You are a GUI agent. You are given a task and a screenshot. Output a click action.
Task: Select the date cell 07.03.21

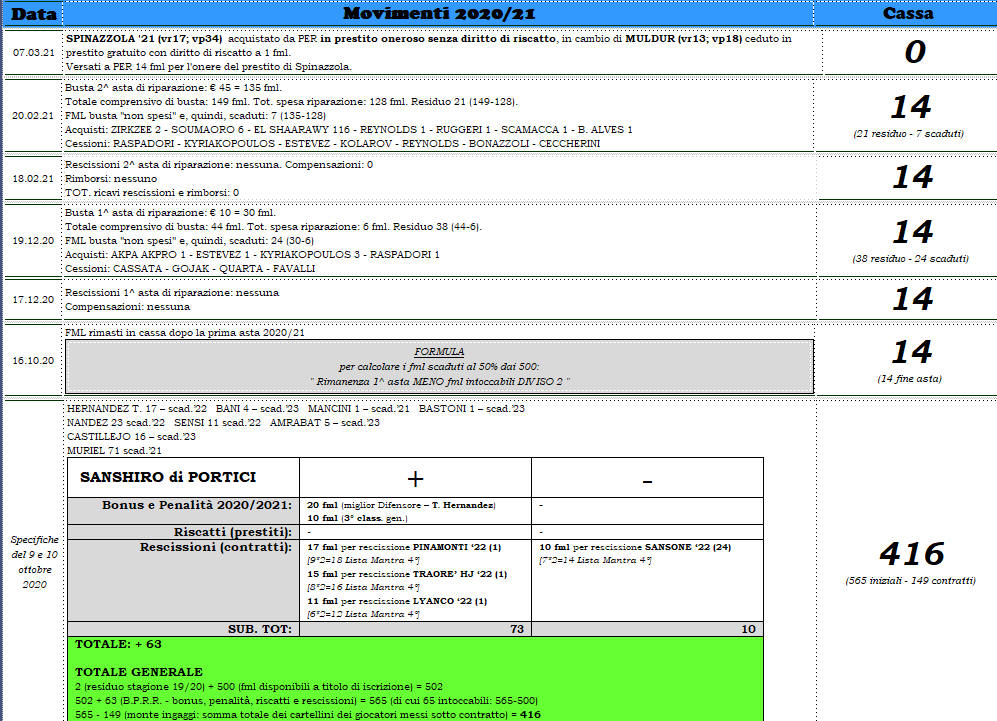[34, 52]
